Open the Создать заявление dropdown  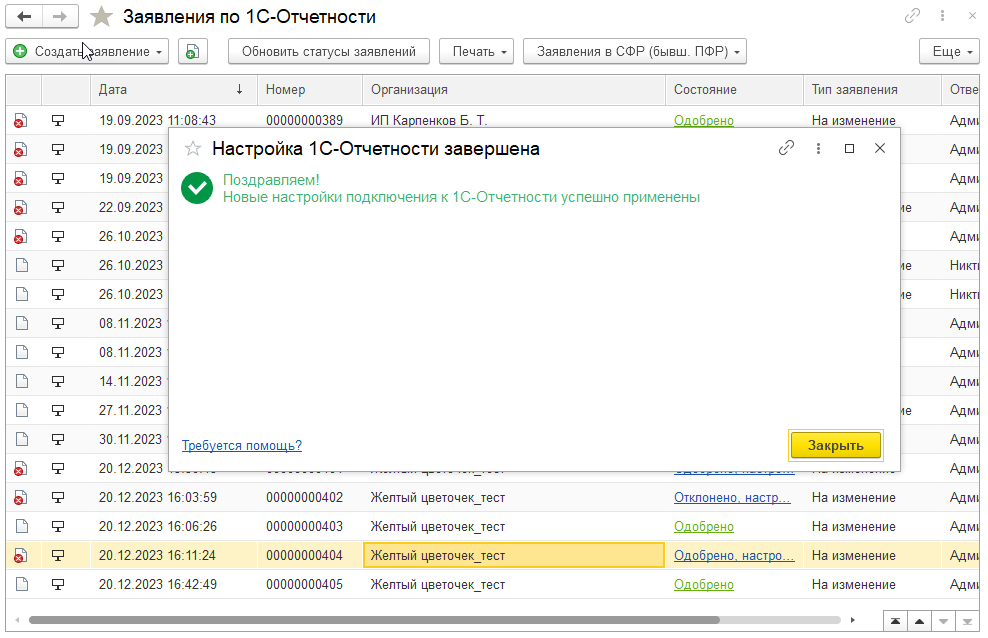[x=88, y=52]
